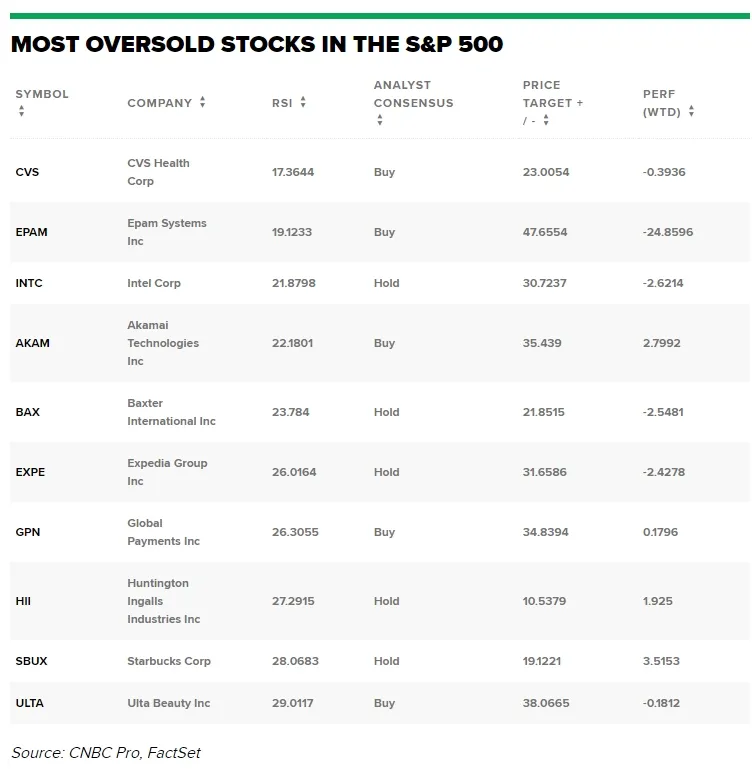Sort by RSI using its arrow icon
This screenshot has height=769, width=752.
(303, 102)
